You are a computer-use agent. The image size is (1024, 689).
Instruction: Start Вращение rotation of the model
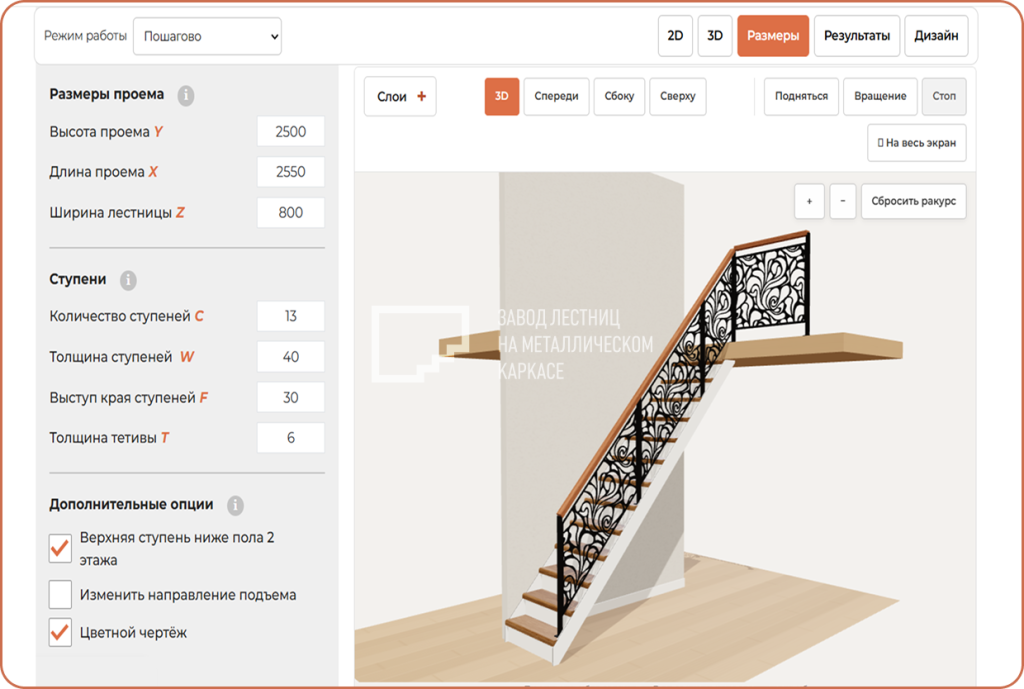pos(880,97)
